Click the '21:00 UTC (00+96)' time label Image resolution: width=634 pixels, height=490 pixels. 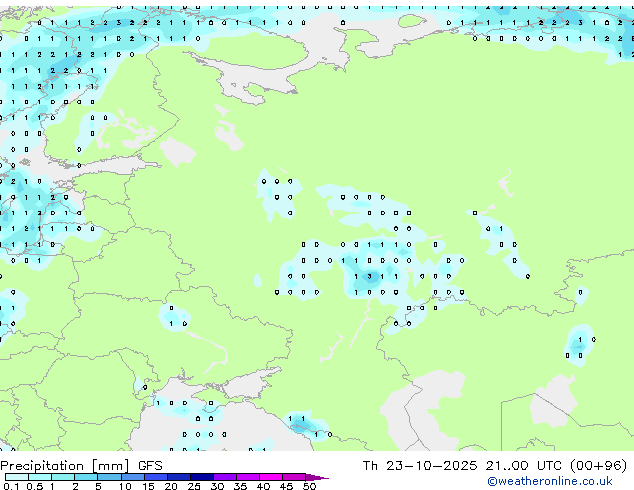[x=556, y=466]
